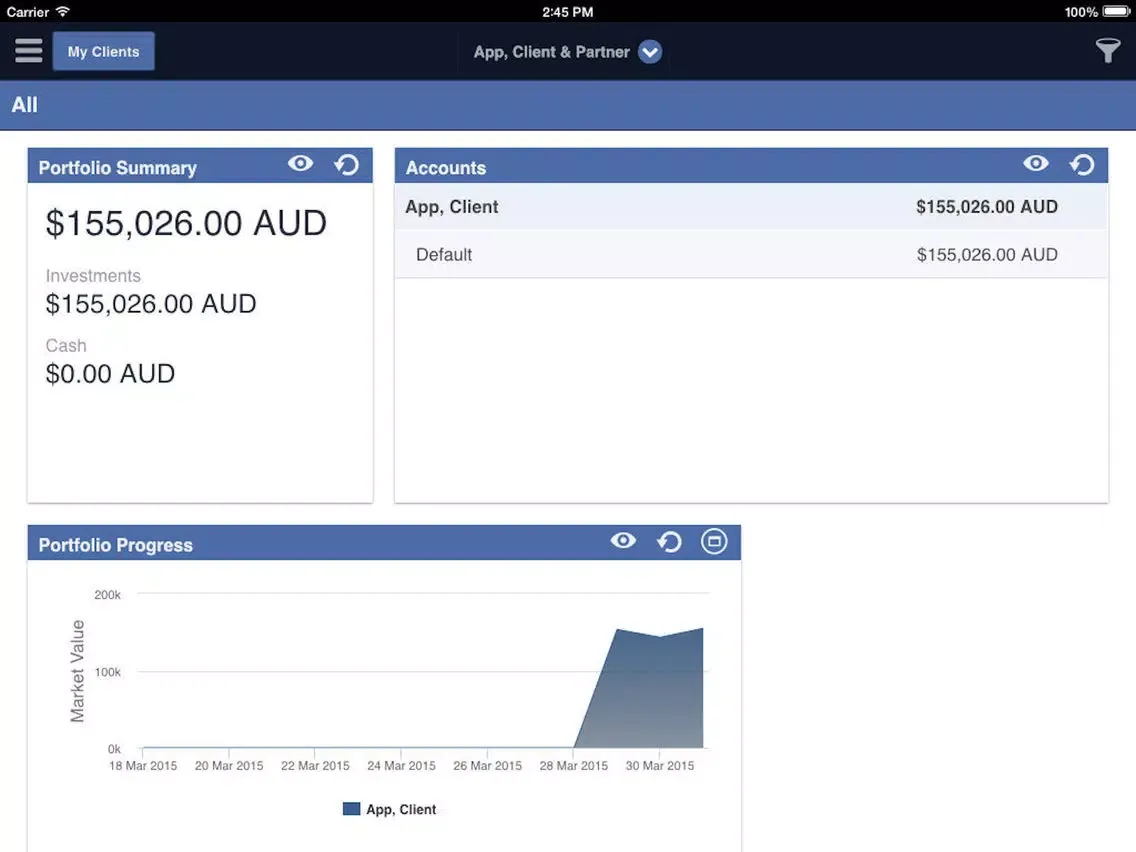Screen dimensions: 1136x852
Task: Maximize the Portfolio Progress panel
Action: 713,542
